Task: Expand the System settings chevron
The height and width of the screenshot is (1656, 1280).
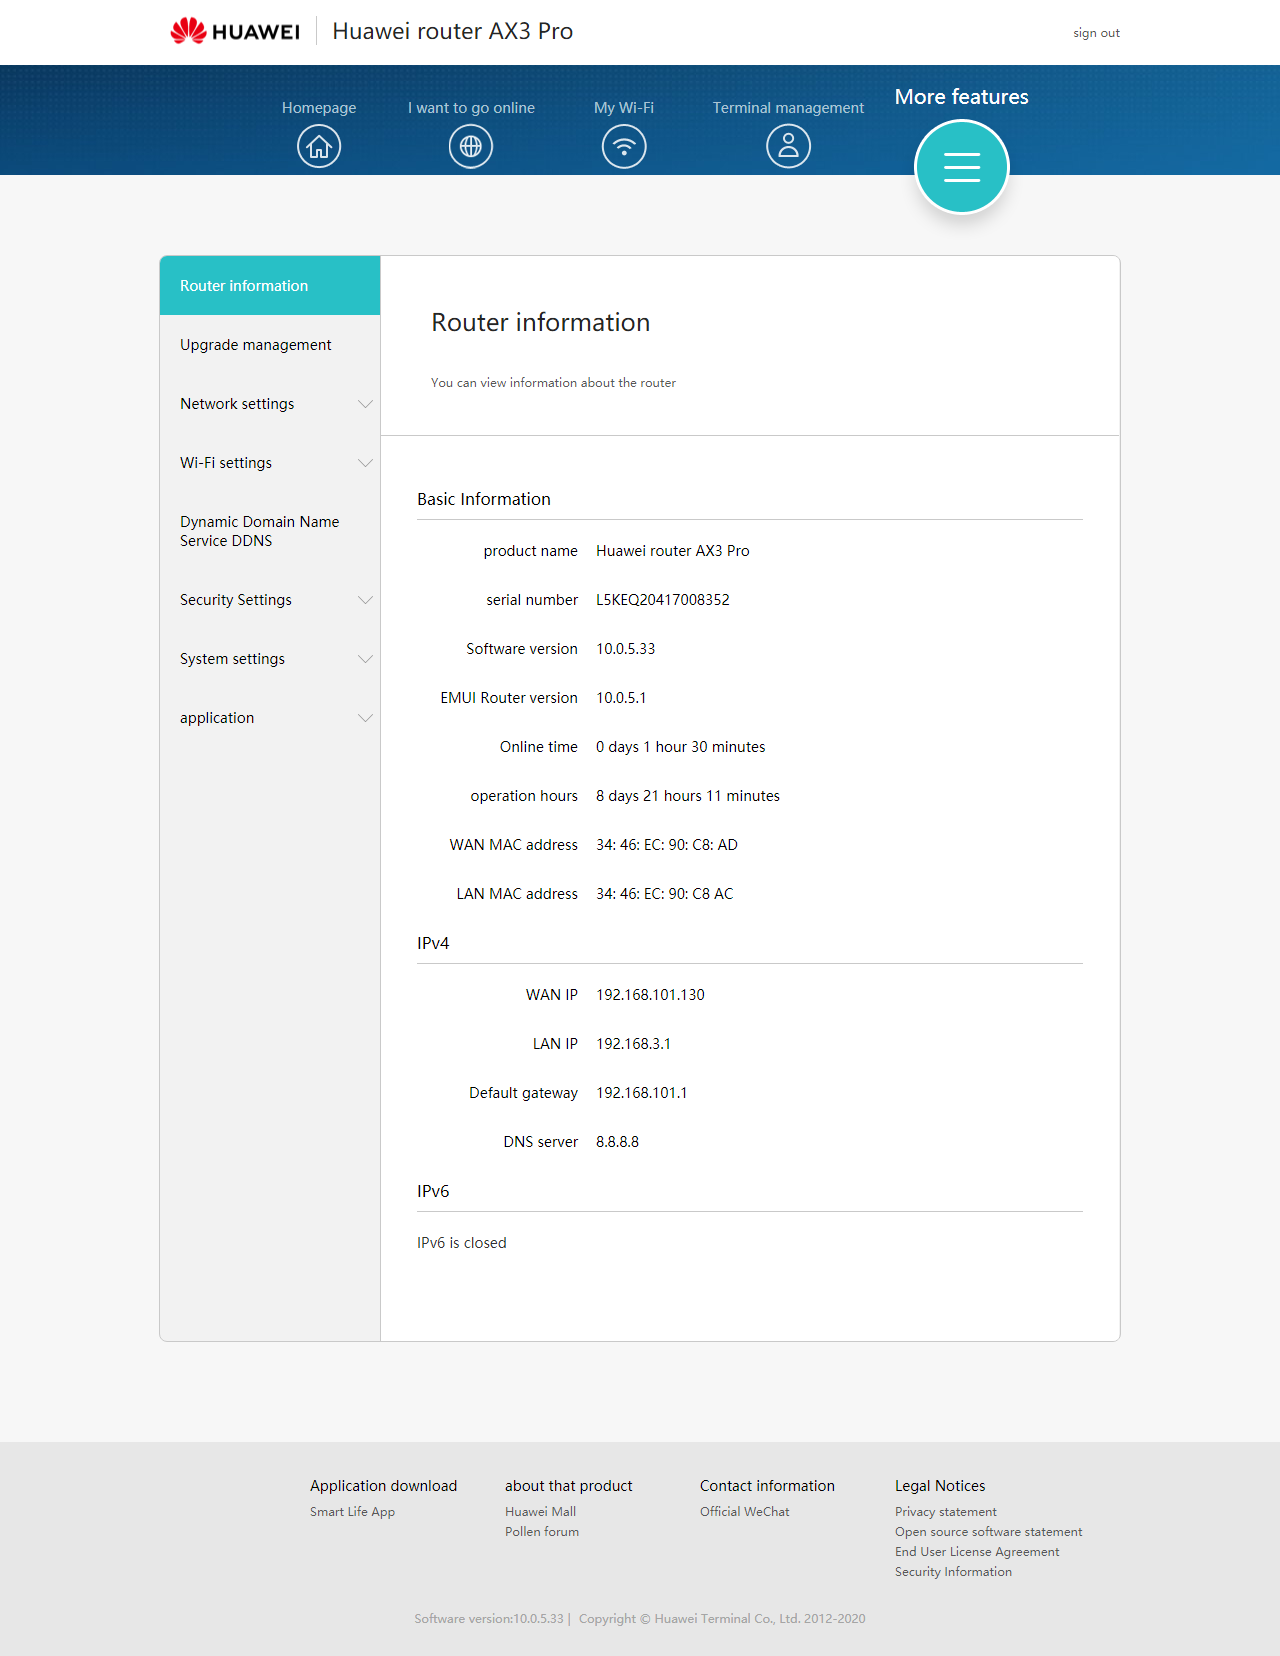Action: point(365,659)
